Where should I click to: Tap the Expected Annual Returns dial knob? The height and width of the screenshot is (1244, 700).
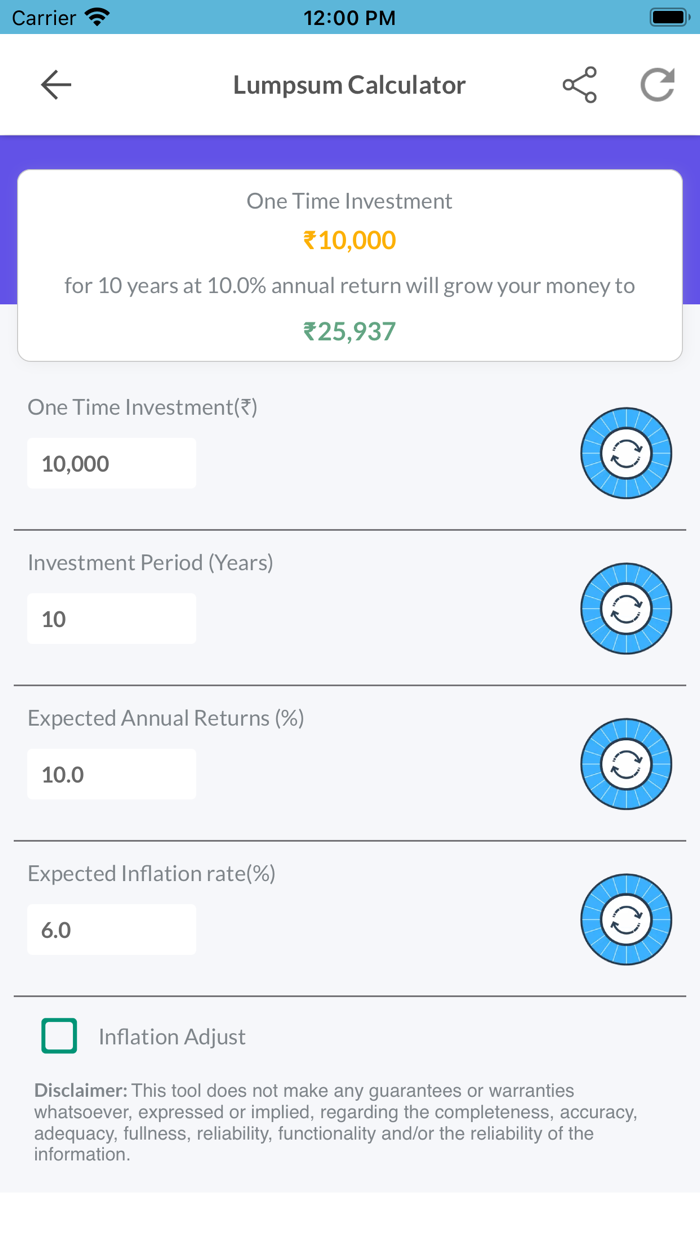click(x=626, y=764)
